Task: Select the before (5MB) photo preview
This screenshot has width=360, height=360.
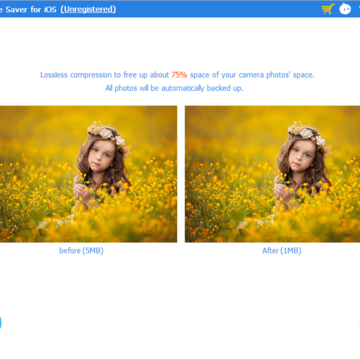Action: 88,174
